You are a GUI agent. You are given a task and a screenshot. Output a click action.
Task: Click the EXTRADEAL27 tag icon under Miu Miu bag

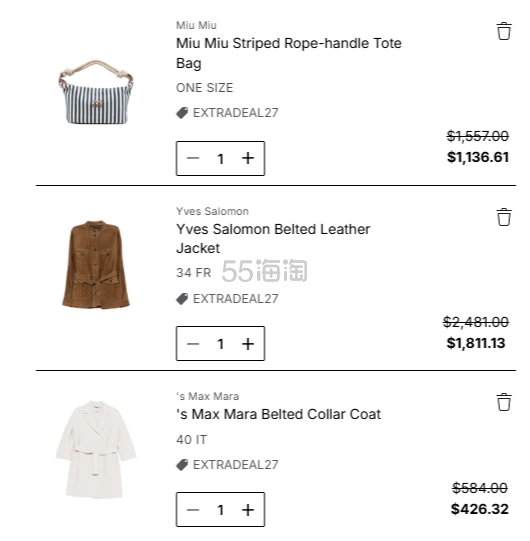pyautogui.click(x=182, y=113)
